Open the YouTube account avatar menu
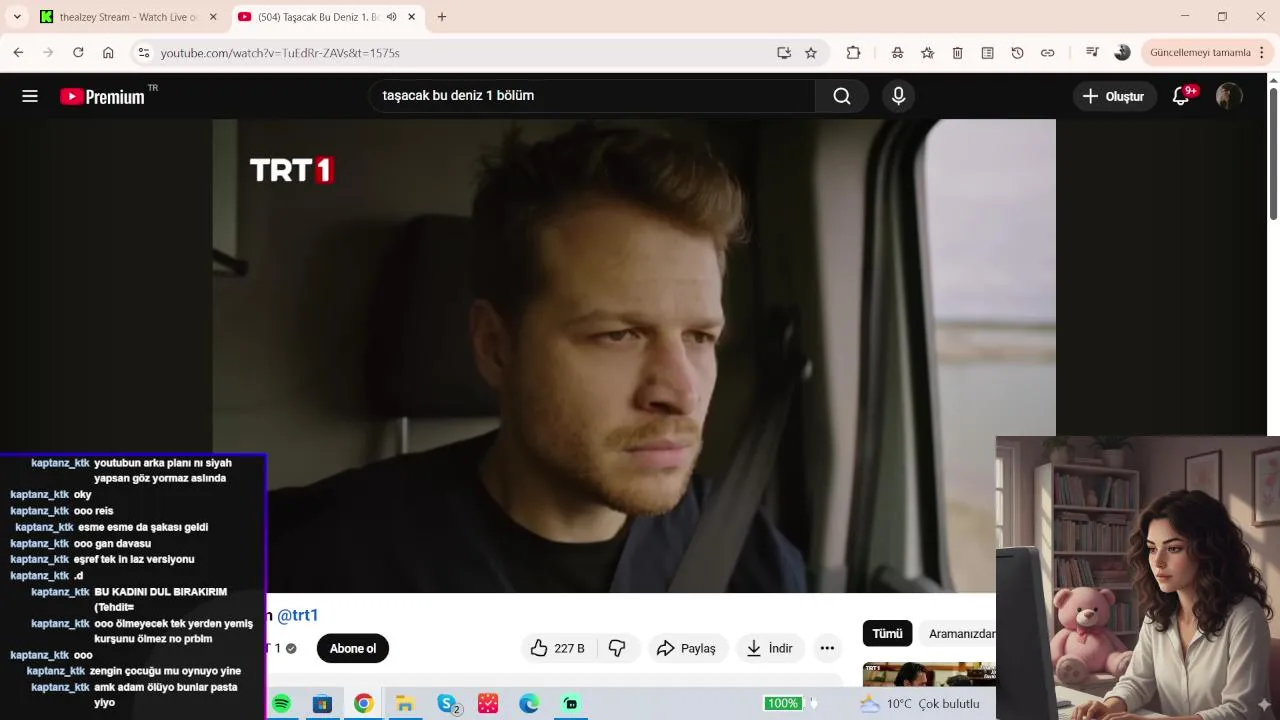The image size is (1280, 720). pyautogui.click(x=1229, y=96)
